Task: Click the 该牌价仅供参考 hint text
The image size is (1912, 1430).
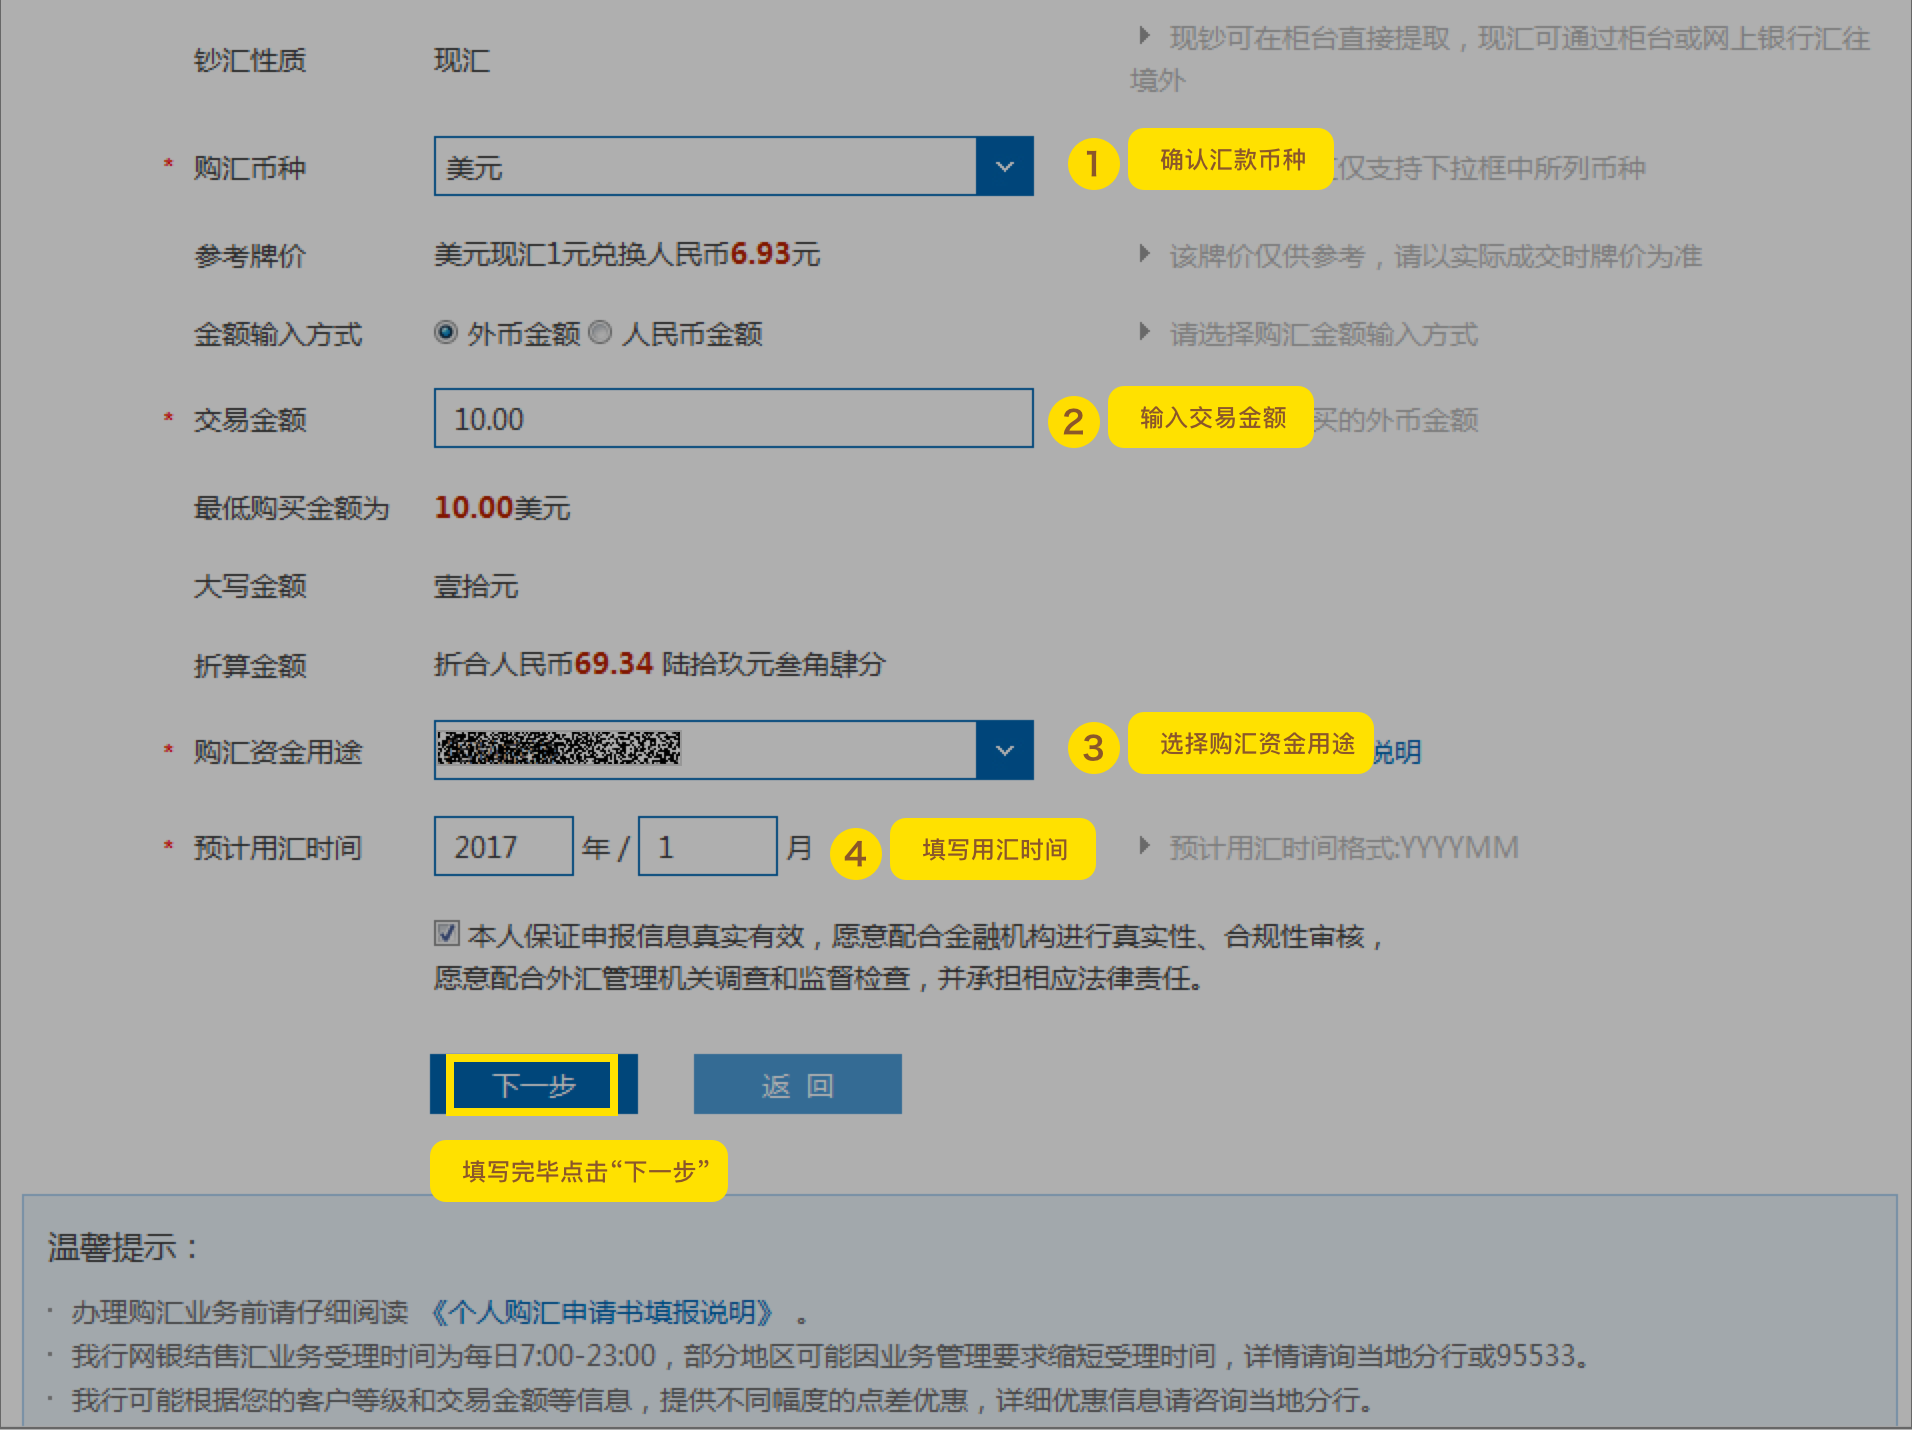Action: click(1436, 256)
